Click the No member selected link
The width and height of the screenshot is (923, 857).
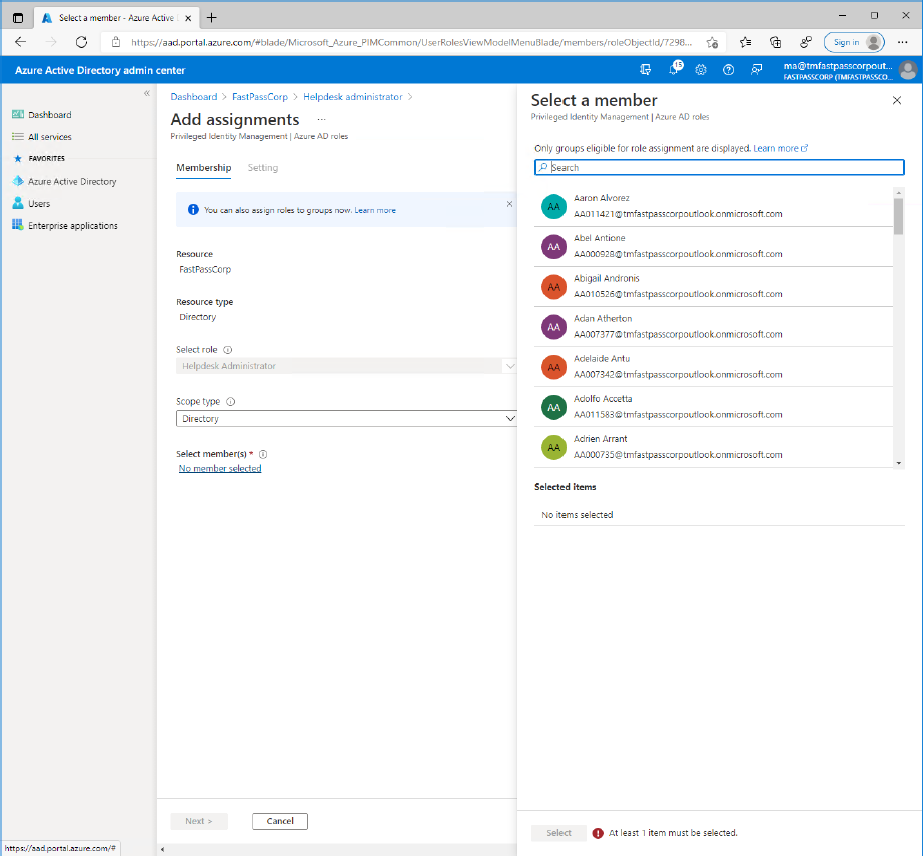220,469
